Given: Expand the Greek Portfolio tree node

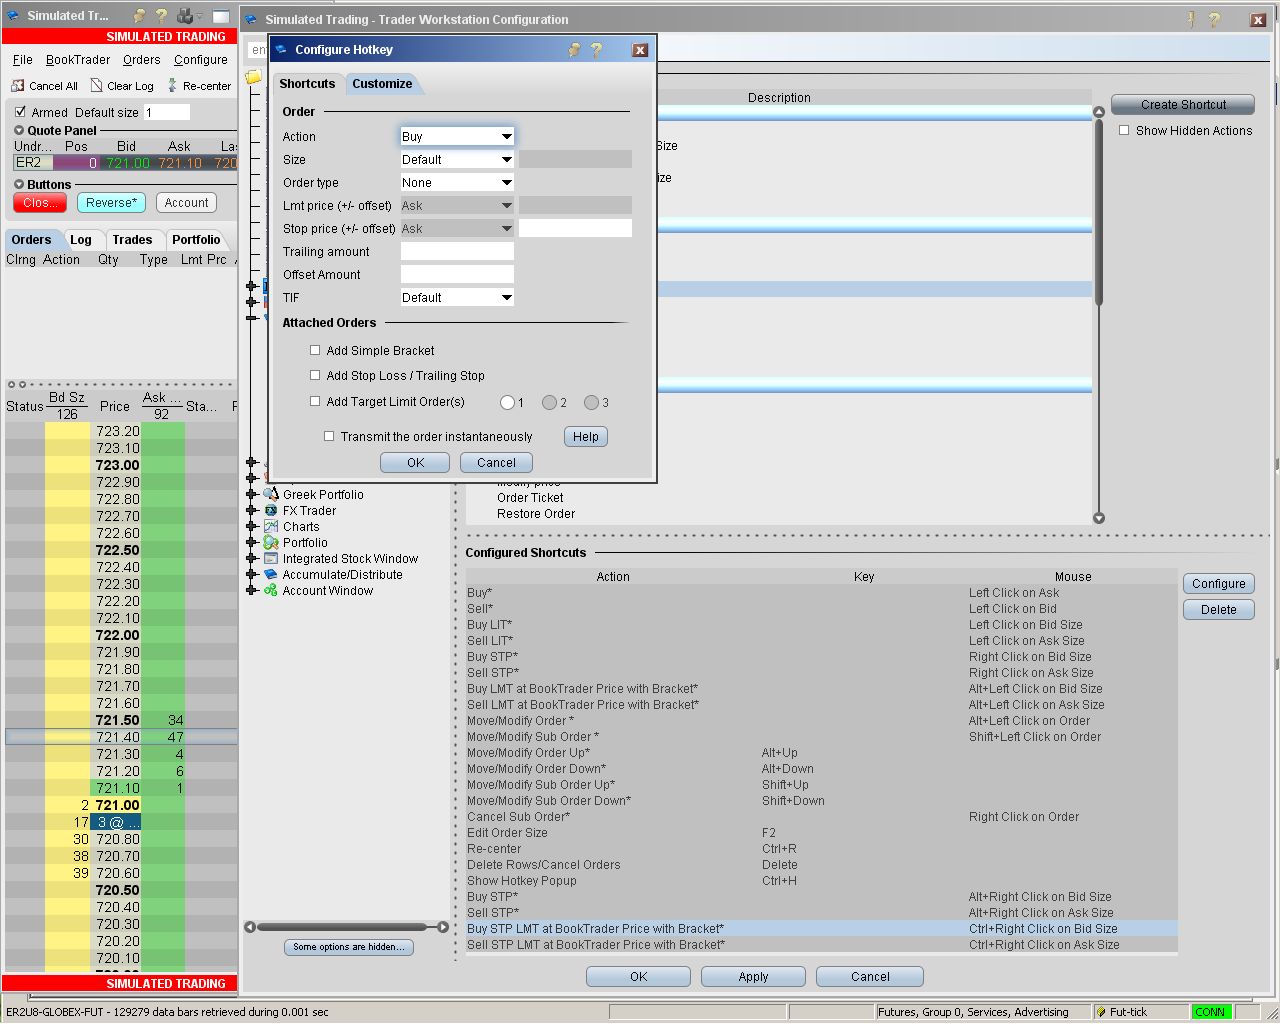Looking at the screenshot, I should click(252, 495).
